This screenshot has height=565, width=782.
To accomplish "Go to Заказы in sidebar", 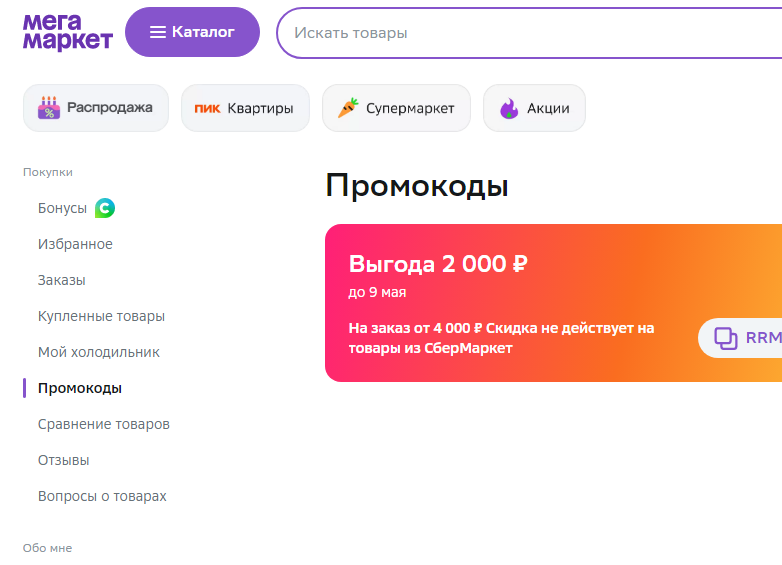I will [x=62, y=280].
